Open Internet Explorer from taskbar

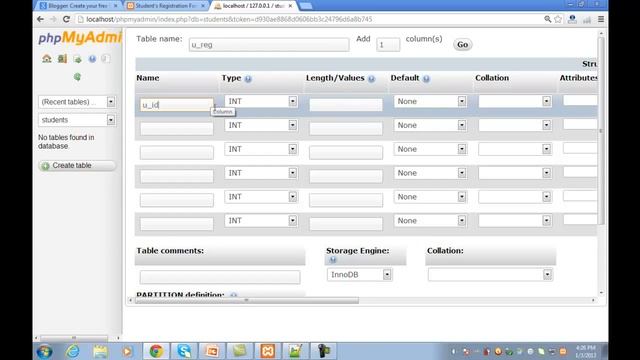(x=73, y=351)
